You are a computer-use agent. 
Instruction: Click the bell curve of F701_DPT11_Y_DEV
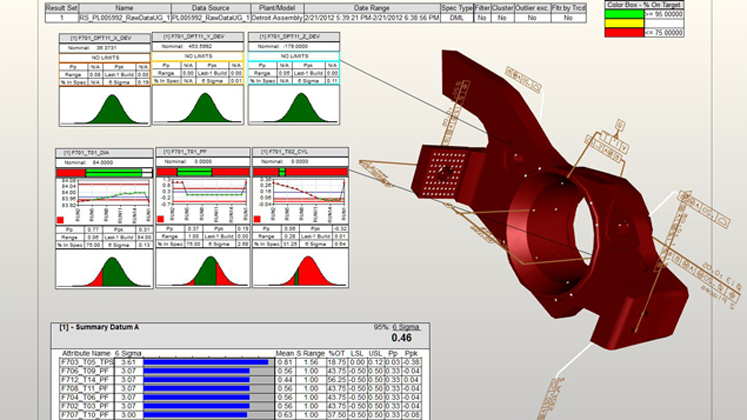205,108
